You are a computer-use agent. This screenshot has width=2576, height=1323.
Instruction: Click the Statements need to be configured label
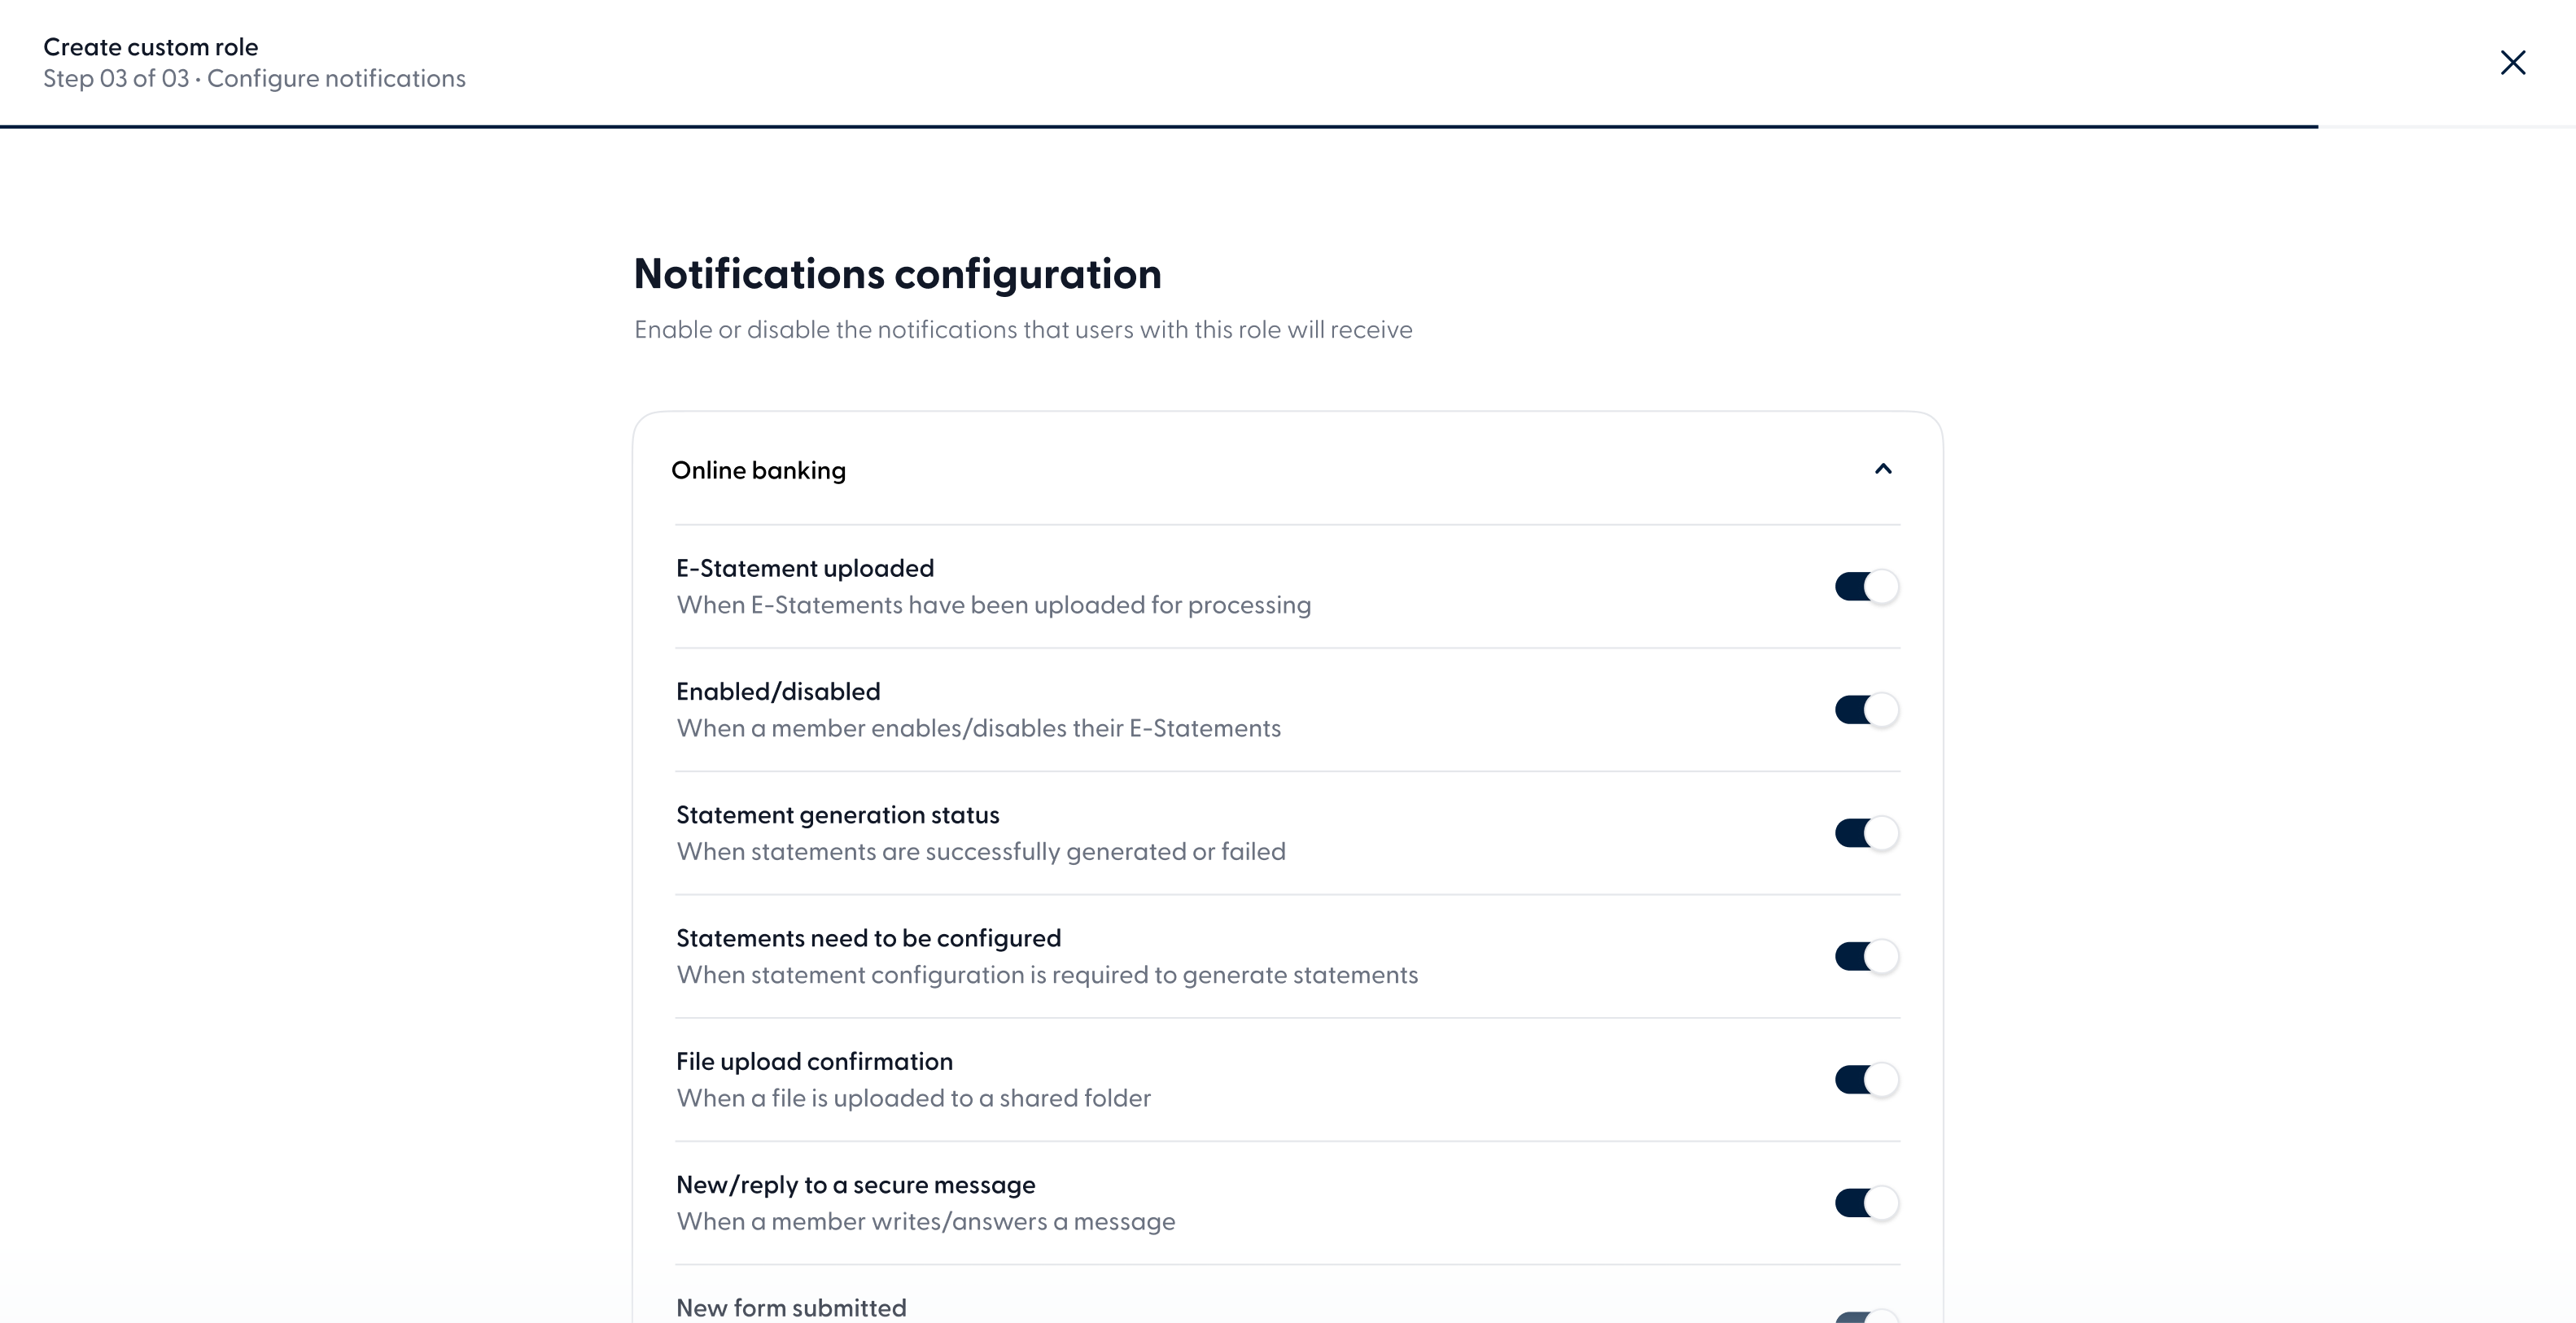point(868,938)
